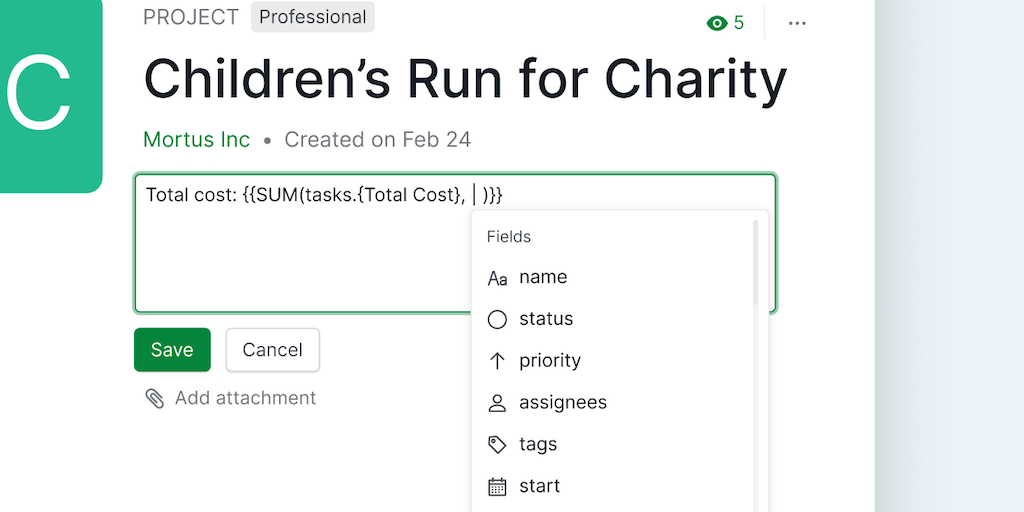Click the text icon beside name field
Image resolution: width=1024 pixels, height=512 pixels.
tap(497, 278)
